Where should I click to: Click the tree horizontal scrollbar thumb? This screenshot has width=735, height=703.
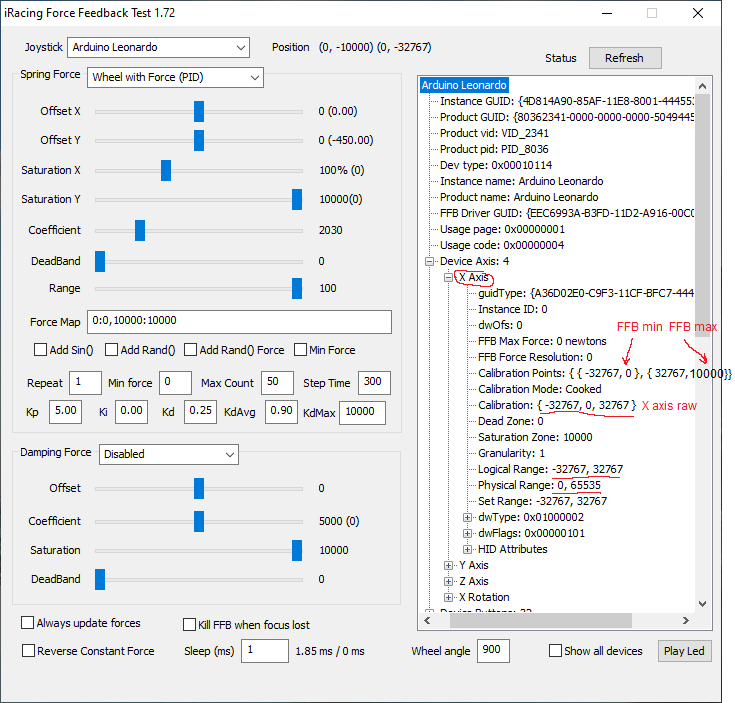coord(540,621)
